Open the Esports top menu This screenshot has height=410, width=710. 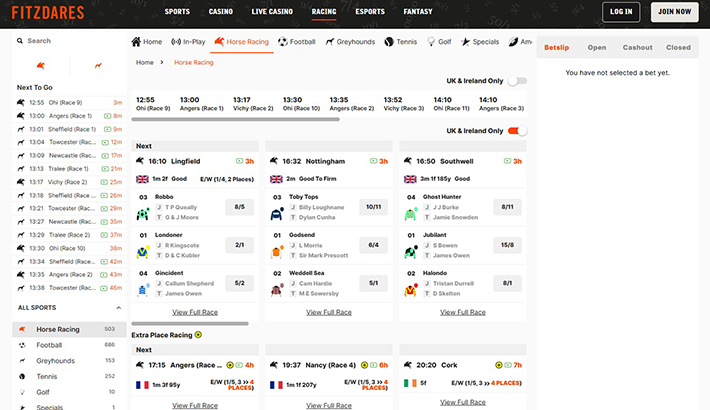tap(370, 12)
